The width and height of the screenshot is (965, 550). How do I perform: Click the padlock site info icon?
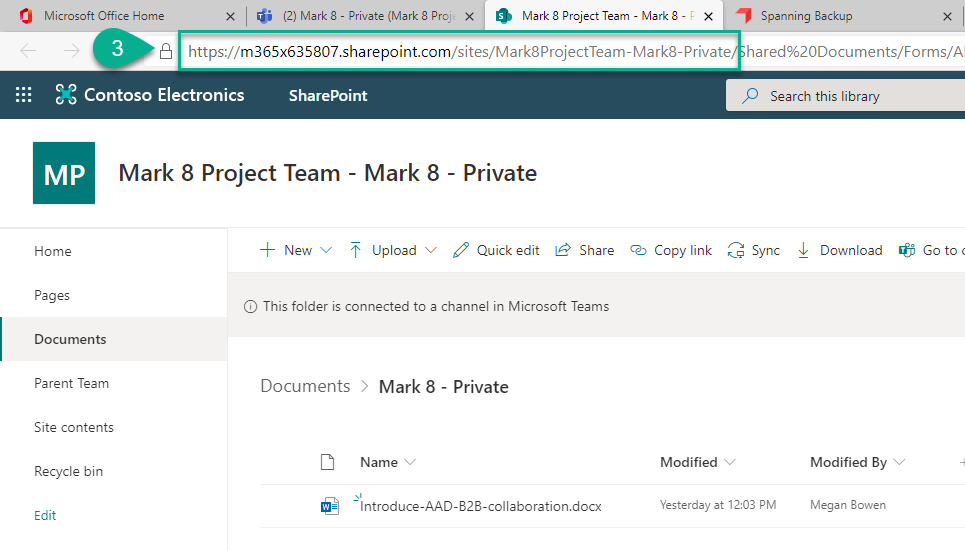pyautogui.click(x=166, y=51)
